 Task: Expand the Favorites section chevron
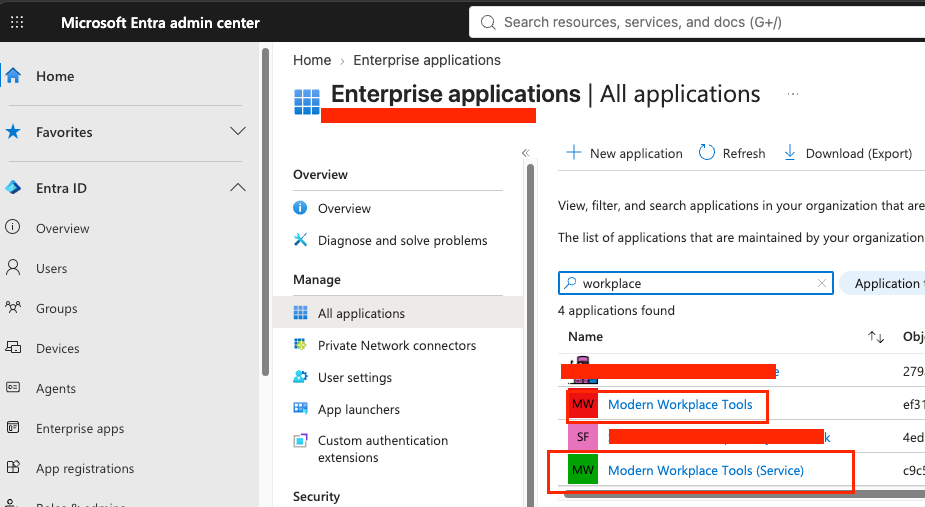238,131
